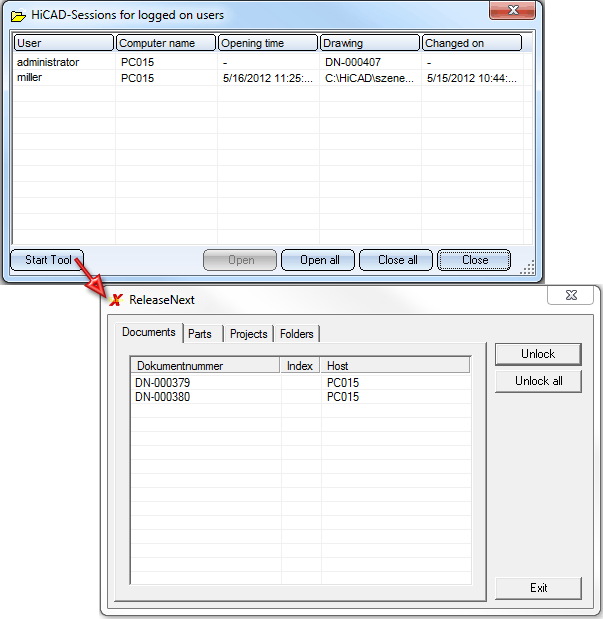The width and height of the screenshot is (603, 619).
Task: Click the Changed on column header
Action: coord(472,43)
